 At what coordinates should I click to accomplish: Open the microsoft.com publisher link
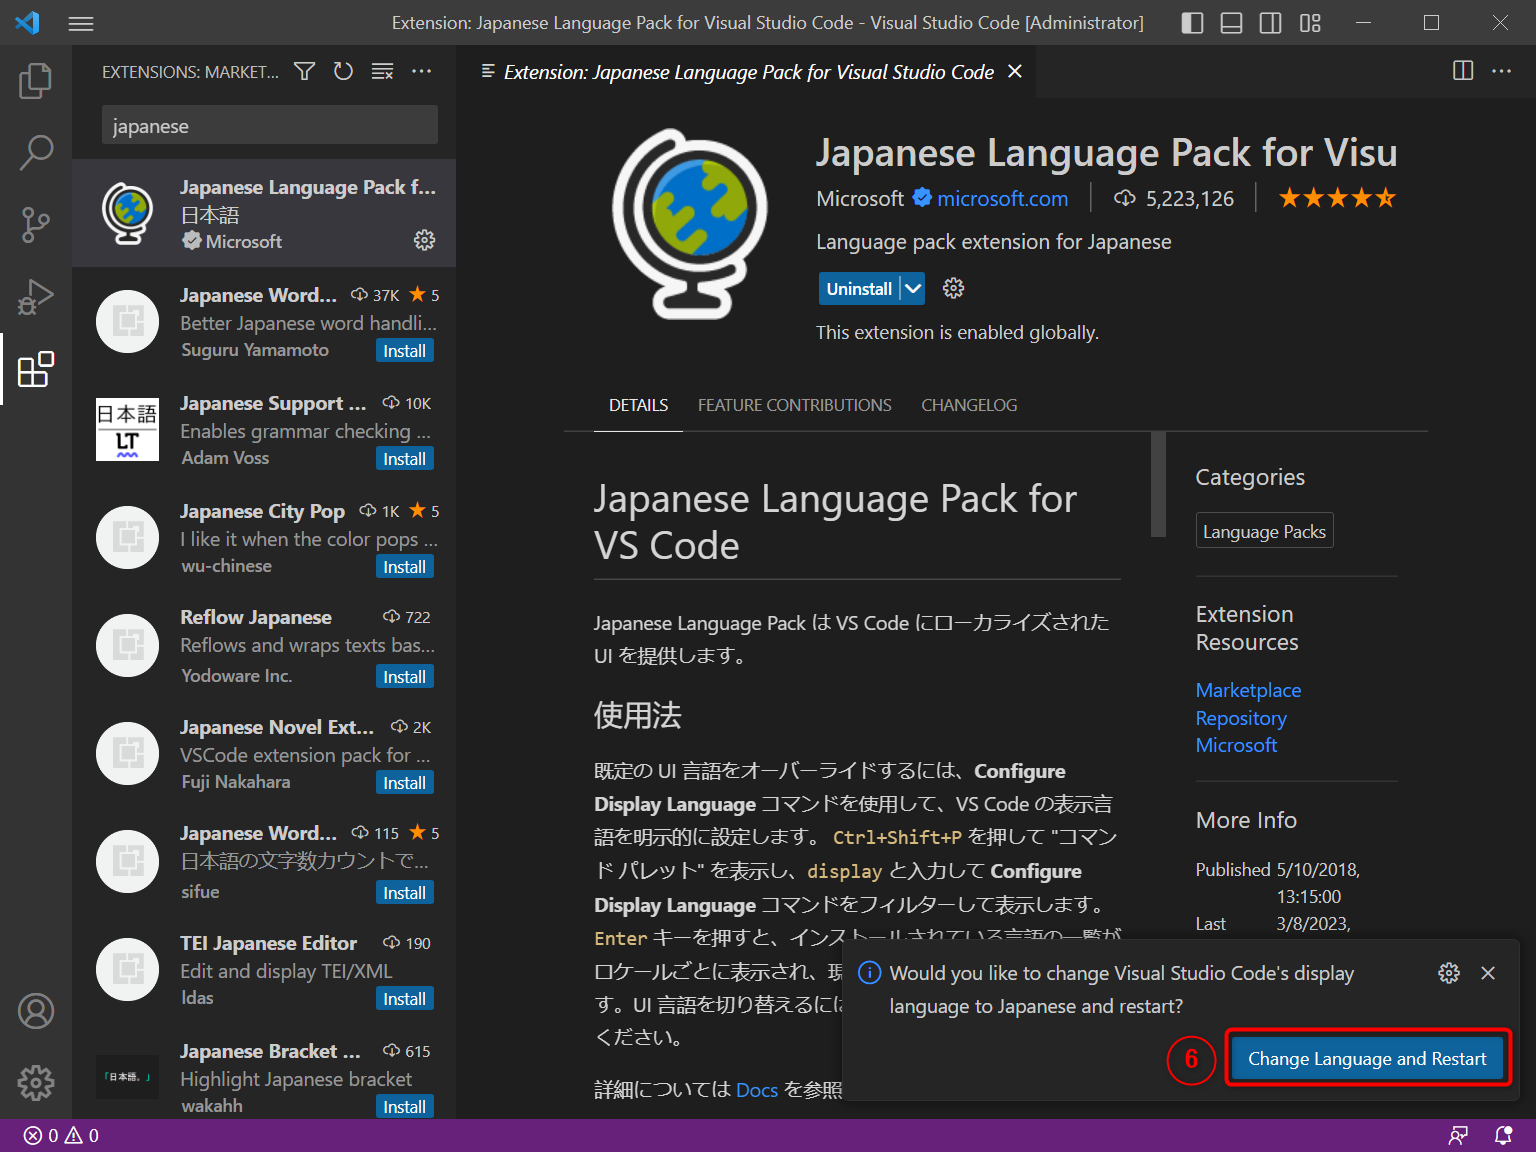pos(1002,198)
